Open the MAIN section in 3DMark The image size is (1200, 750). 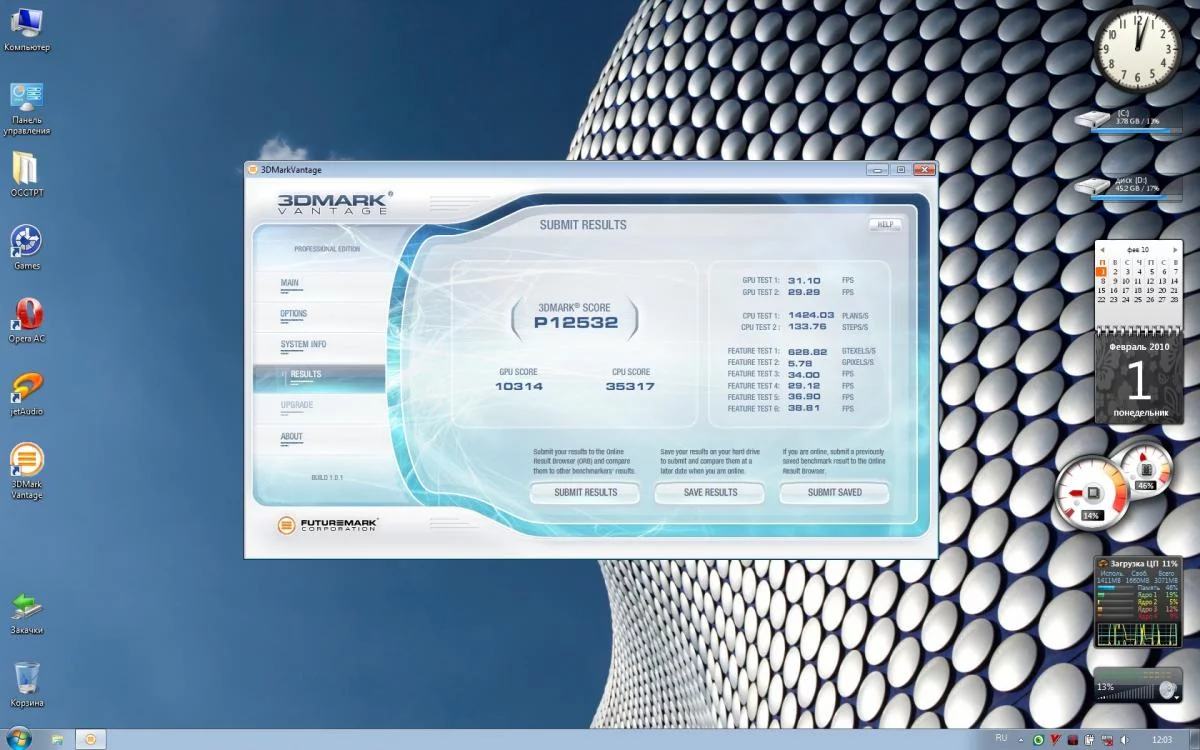pyautogui.click(x=290, y=283)
